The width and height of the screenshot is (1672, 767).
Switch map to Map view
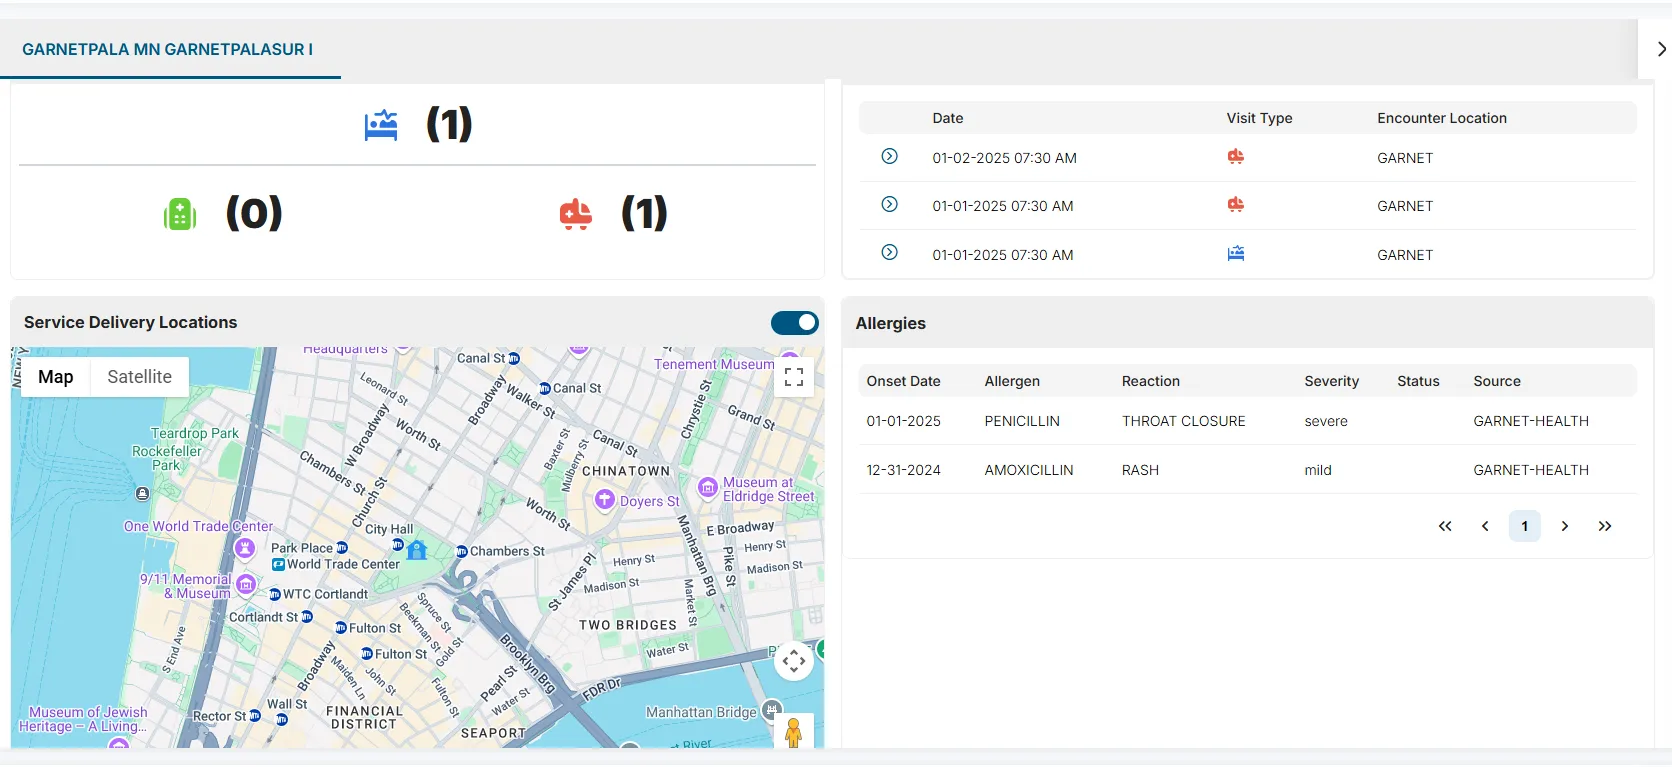(x=56, y=377)
